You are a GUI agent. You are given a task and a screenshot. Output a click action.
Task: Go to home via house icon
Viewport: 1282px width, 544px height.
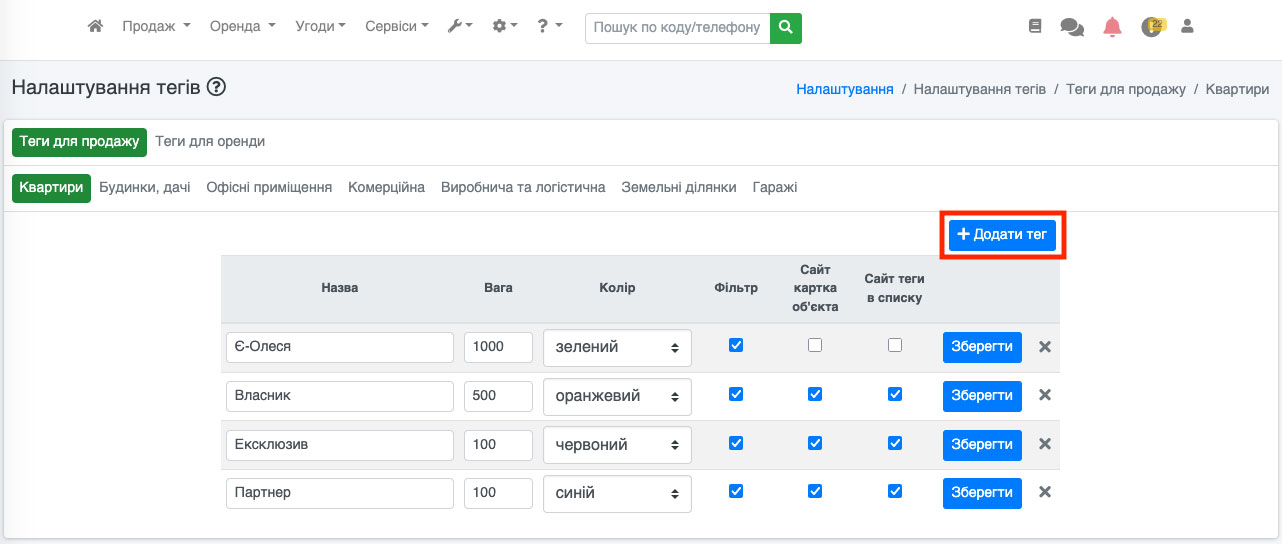(96, 27)
